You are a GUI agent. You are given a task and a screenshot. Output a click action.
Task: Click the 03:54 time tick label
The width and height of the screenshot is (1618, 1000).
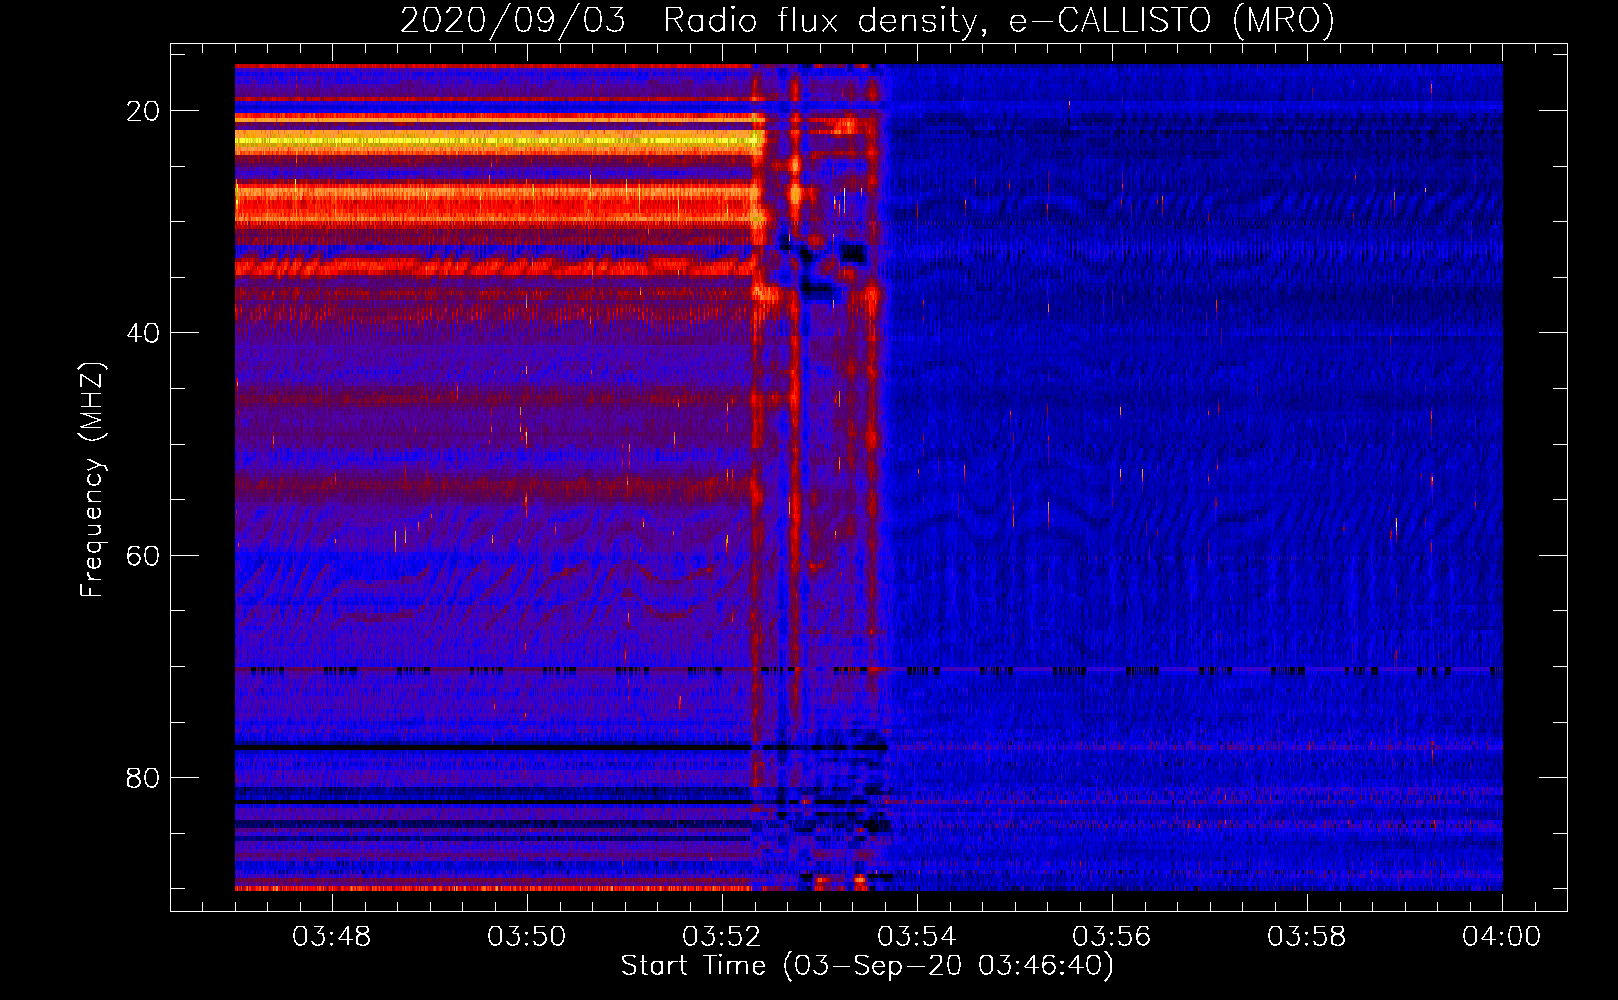click(916, 936)
